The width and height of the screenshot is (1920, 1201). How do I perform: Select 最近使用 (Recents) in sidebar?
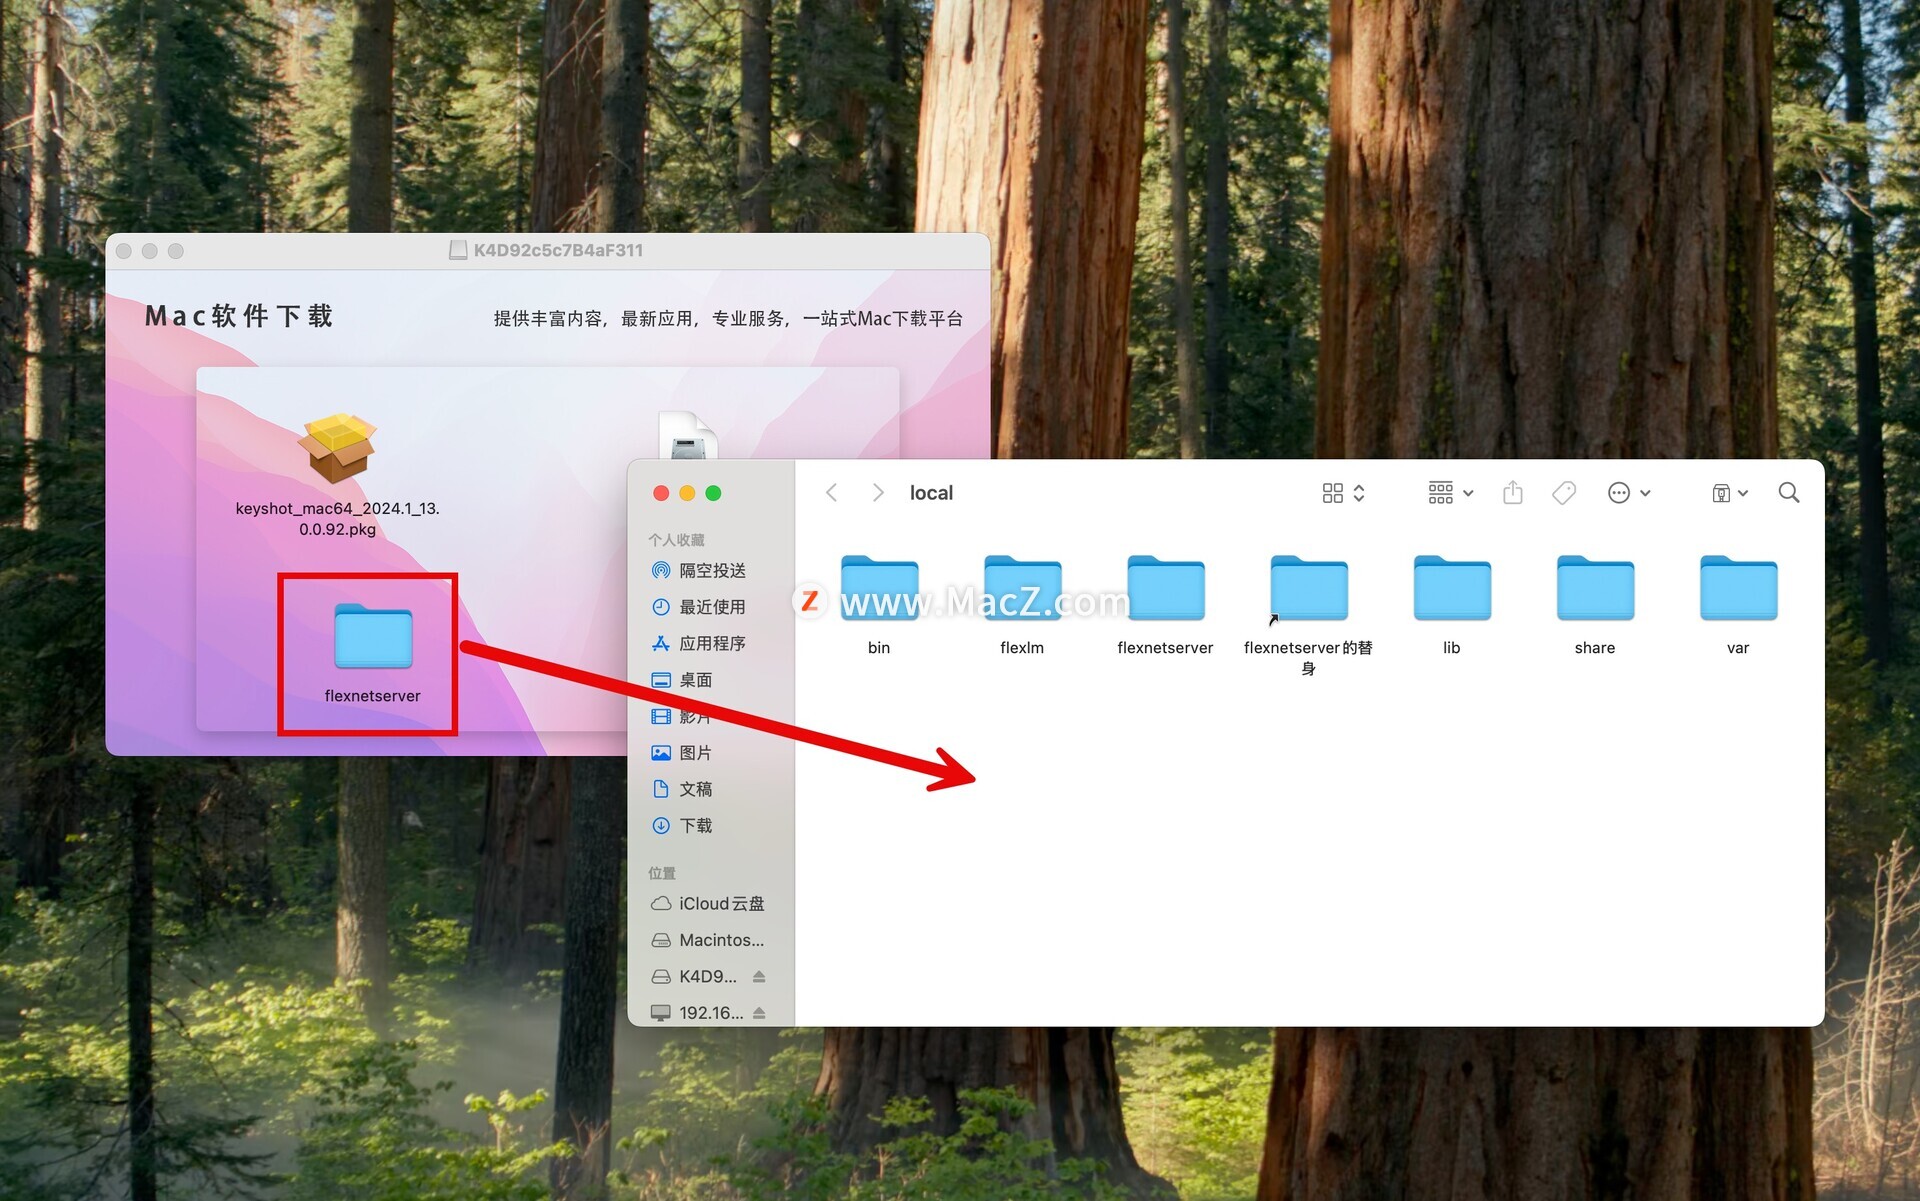[x=711, y=607]
